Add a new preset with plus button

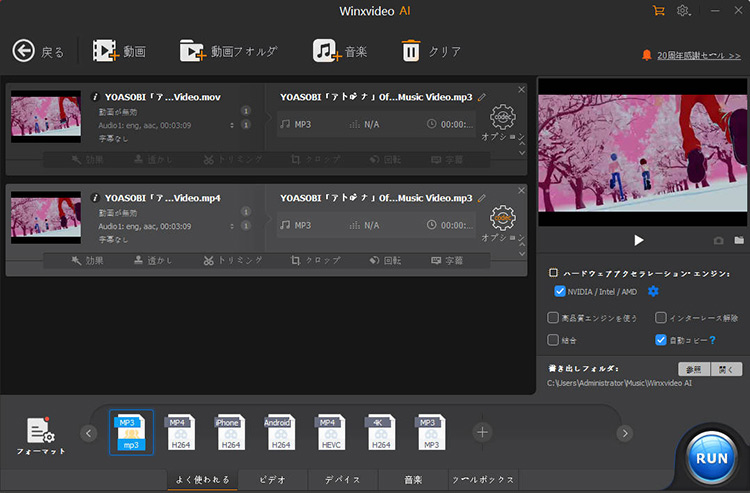pos(482,432)
